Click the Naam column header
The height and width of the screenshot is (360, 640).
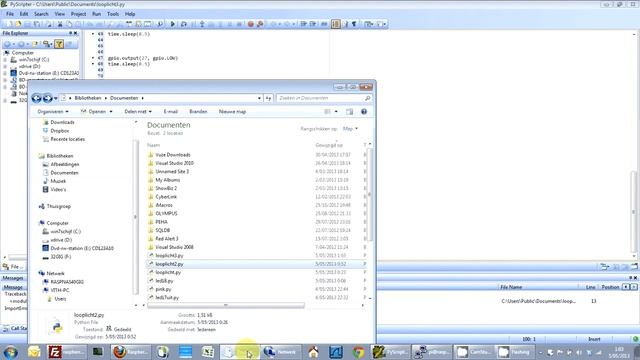tap(153, 145)
